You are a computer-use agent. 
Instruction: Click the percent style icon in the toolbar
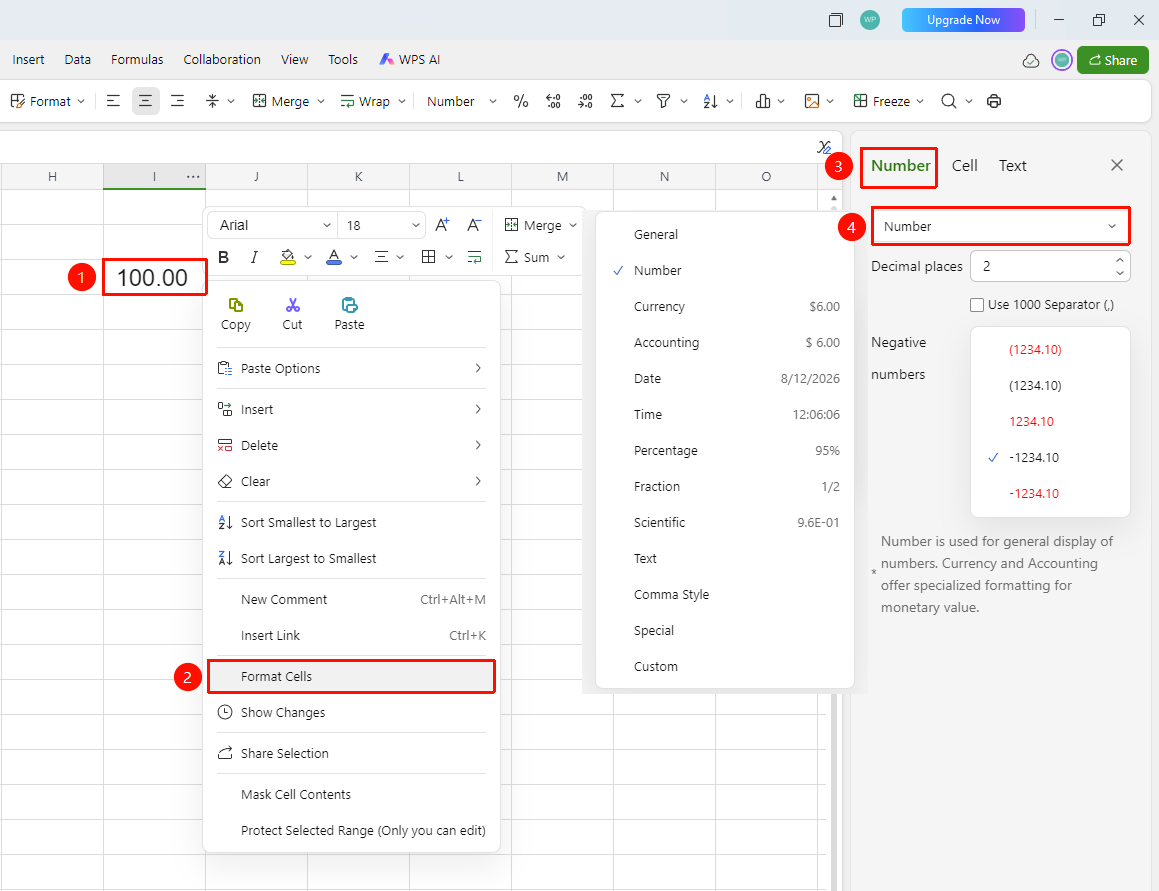520,101
